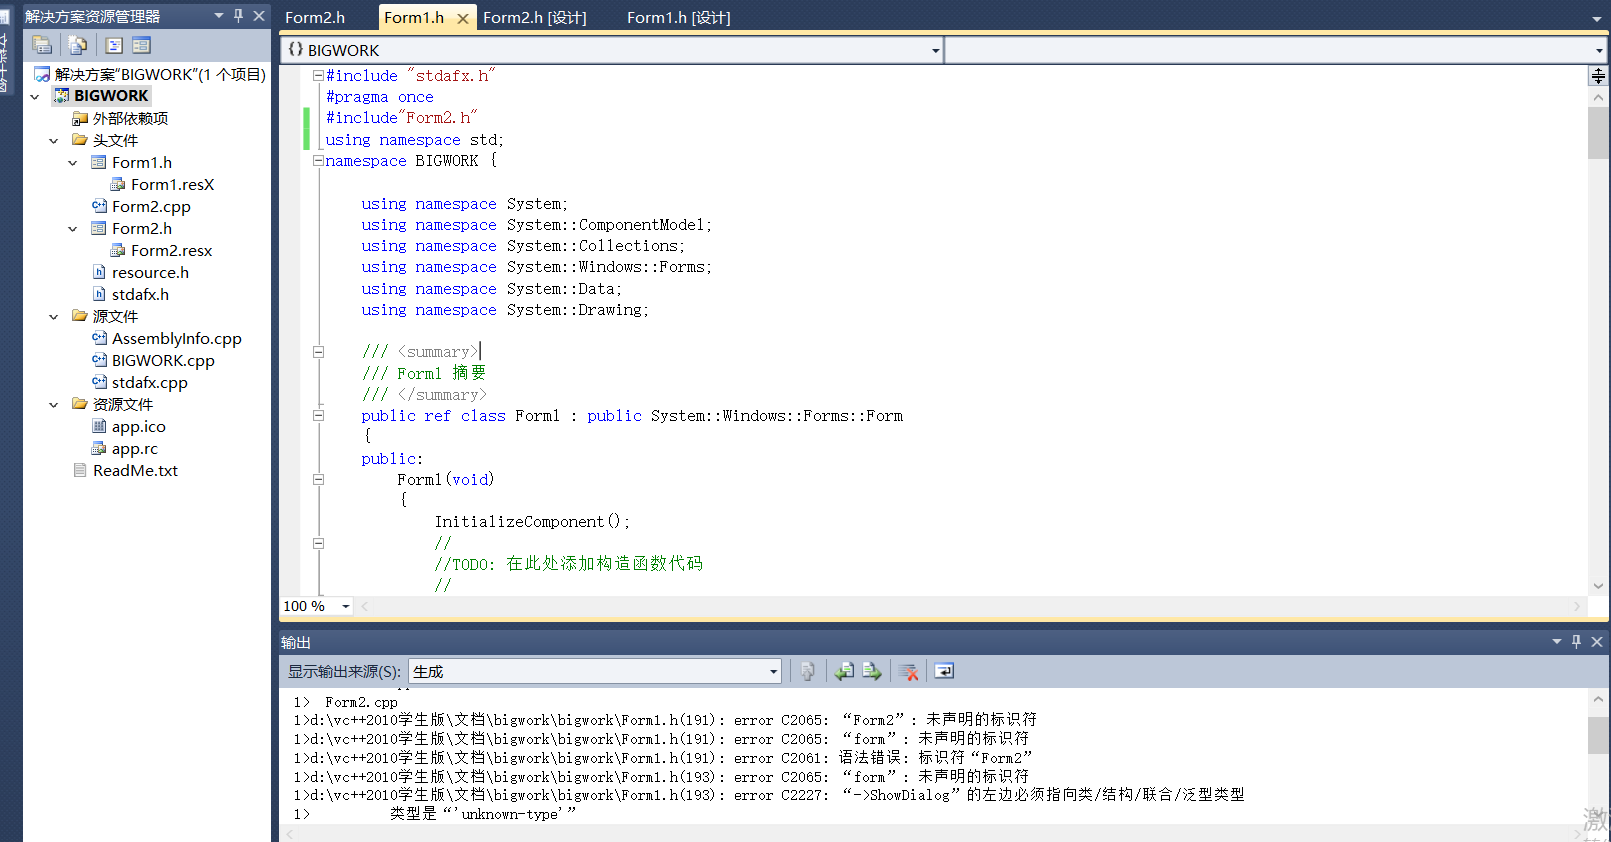
Task: Collapse the #include region at first line
Action: pyautogui.click(x=318, y=76)
